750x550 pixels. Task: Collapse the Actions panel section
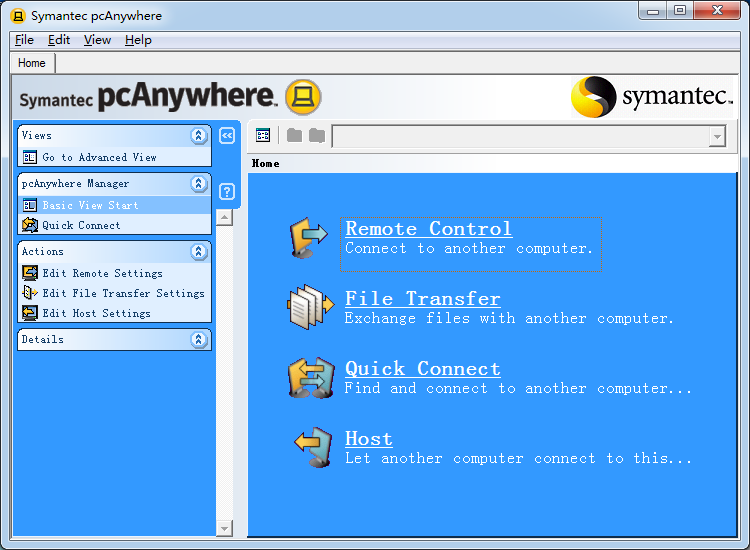click(199, 252)
